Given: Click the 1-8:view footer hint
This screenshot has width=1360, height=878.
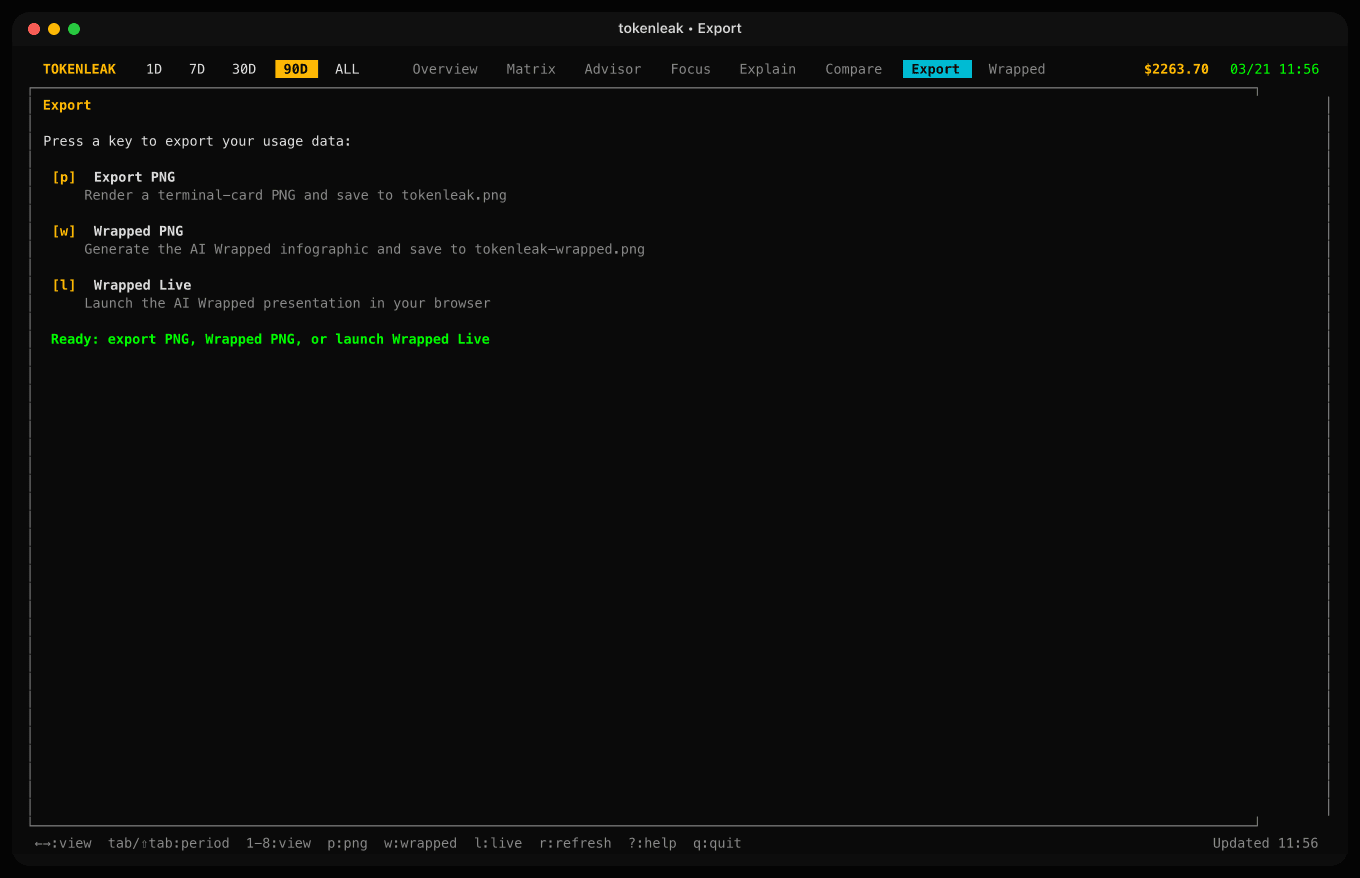Looking at the screenshot, I should pyautogui.click(x=278, y=843).
